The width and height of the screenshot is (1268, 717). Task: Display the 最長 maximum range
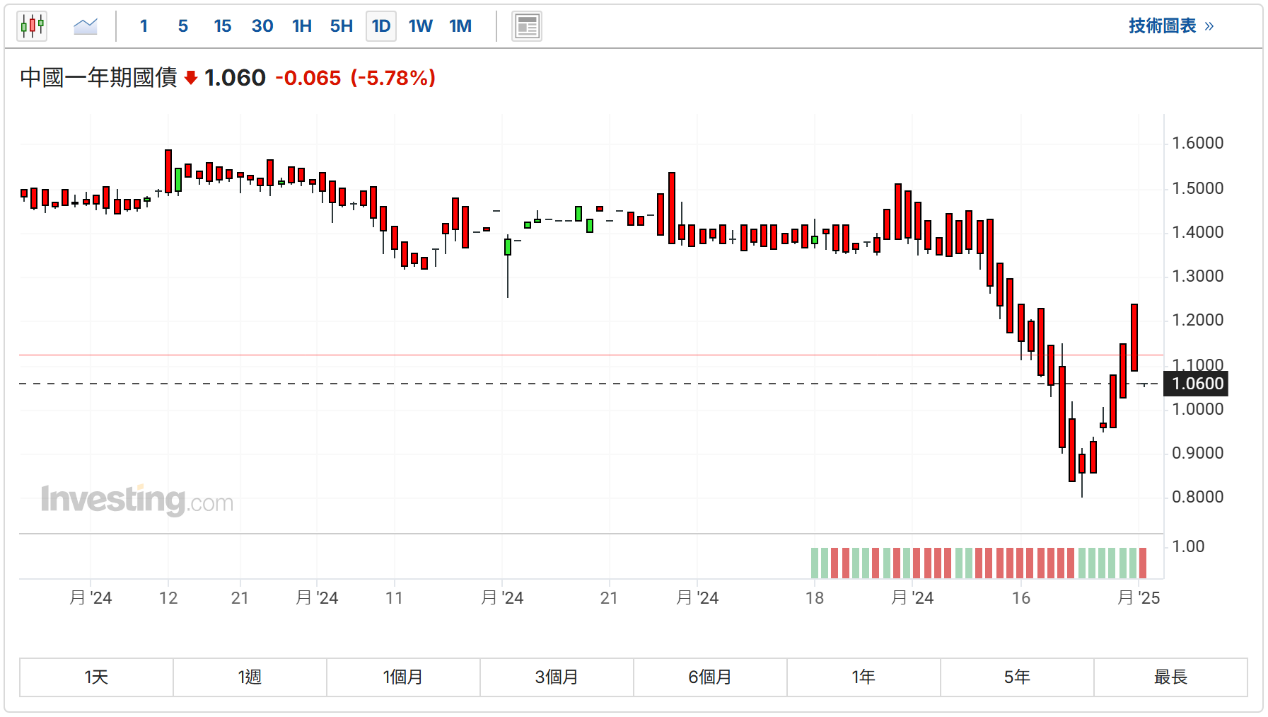1170,677
